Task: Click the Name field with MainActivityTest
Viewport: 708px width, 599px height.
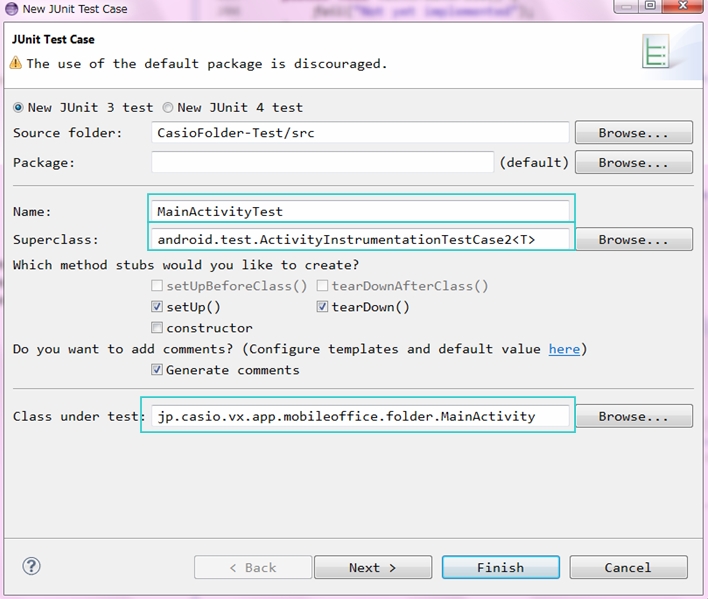Action: [x=360, y=211]
